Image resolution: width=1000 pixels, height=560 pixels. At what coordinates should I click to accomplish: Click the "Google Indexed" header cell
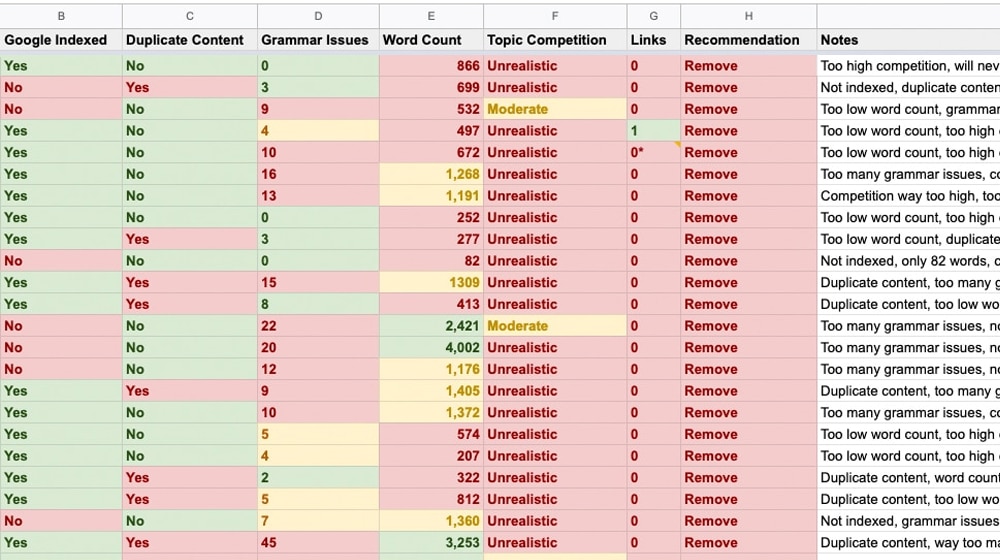click(61, 40)
